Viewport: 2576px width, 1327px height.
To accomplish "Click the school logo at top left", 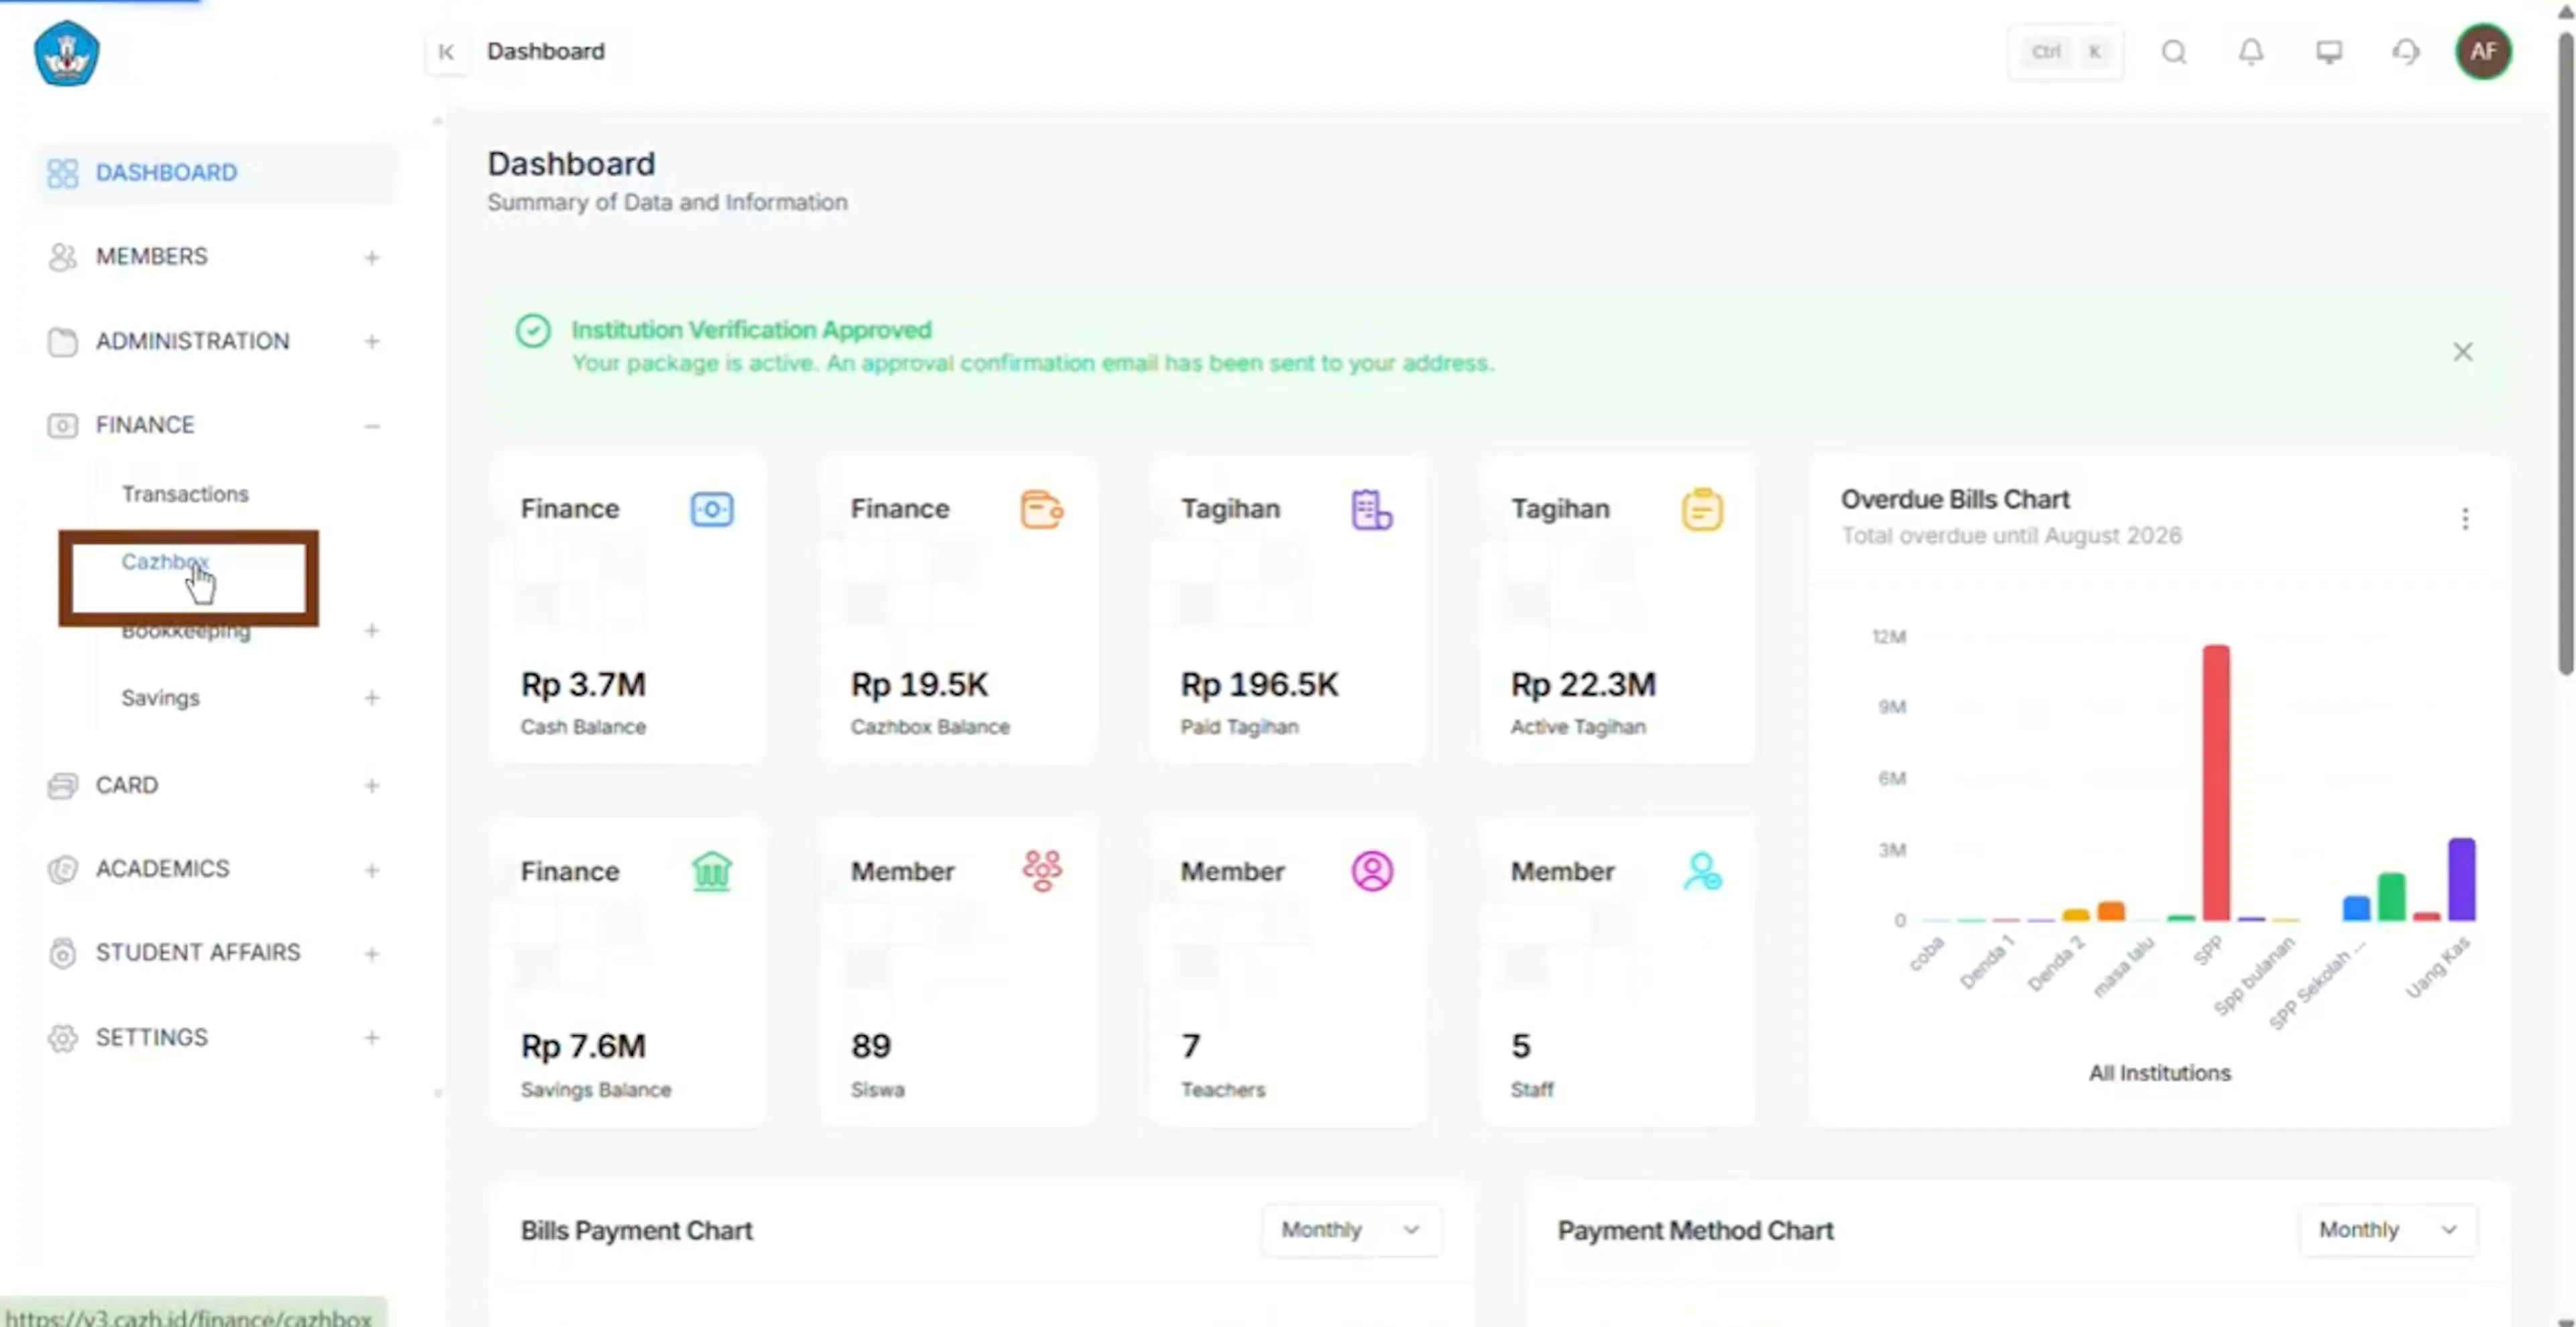I will (x=67, y=54).
